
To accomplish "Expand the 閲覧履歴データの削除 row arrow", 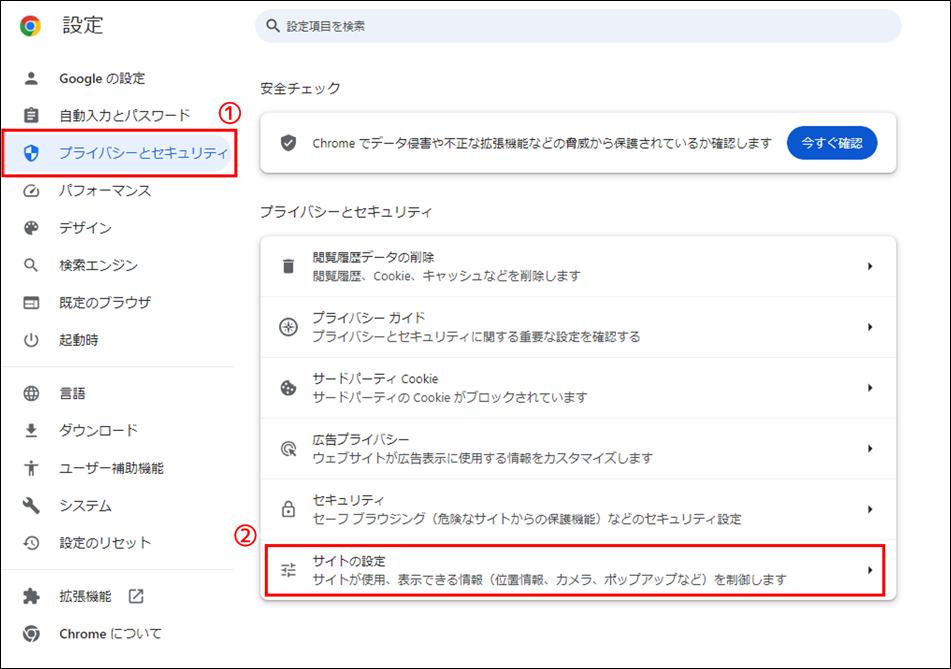I will 870,266.
